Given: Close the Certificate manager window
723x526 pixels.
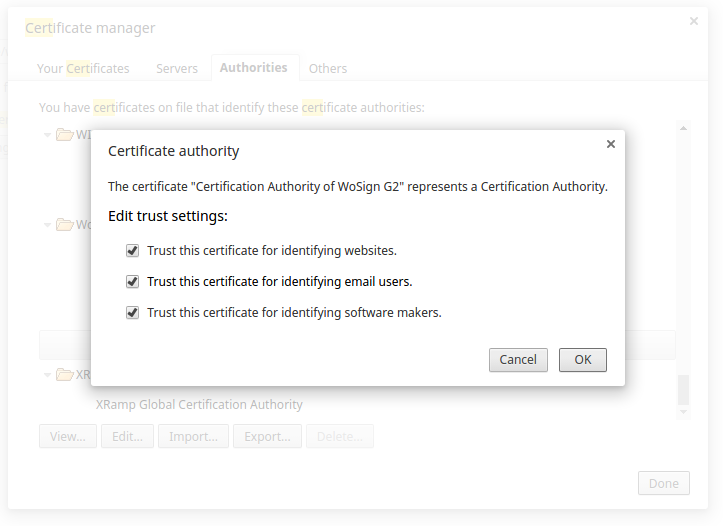Looking at the screenshot, I should tap(694, 21).
